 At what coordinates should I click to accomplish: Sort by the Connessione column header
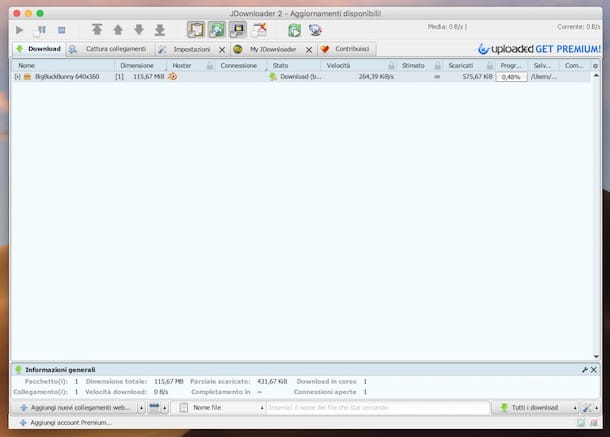click(239, 65)
